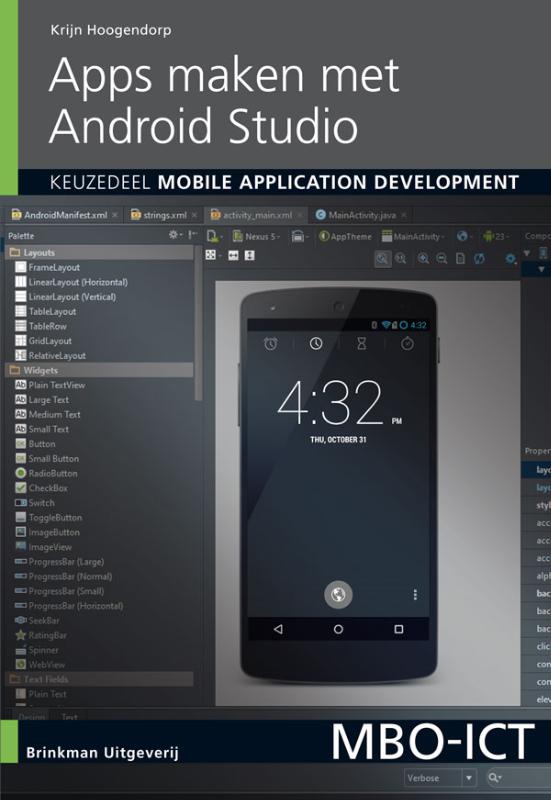Tap the alarm clock icon in phone preview
The image size is (551, 800).
point(271,343)
